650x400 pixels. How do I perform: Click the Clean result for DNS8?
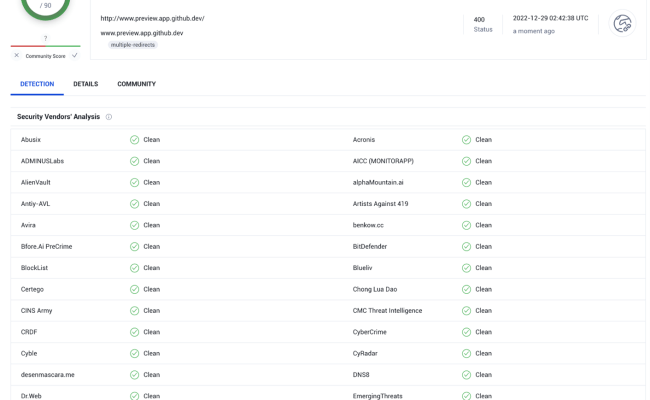(x=483, y=375)
